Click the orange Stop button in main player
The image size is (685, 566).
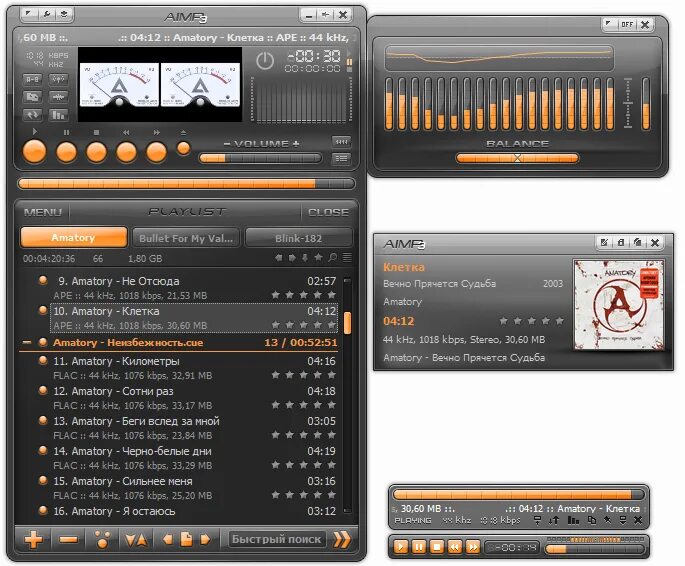pos(97,152)
